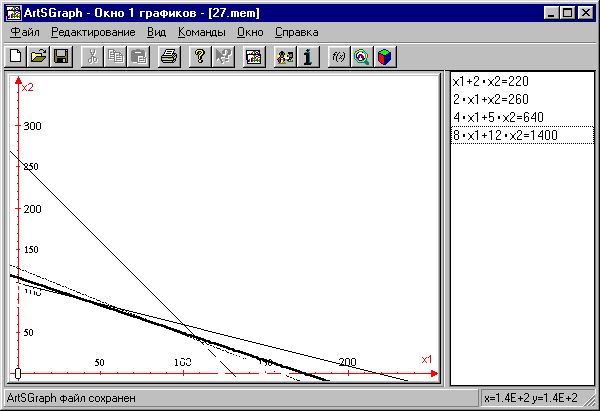Viewport: 600px width, 411px height.
Task: Open the Редактирование menu
Action: click(x=93, y=32)
